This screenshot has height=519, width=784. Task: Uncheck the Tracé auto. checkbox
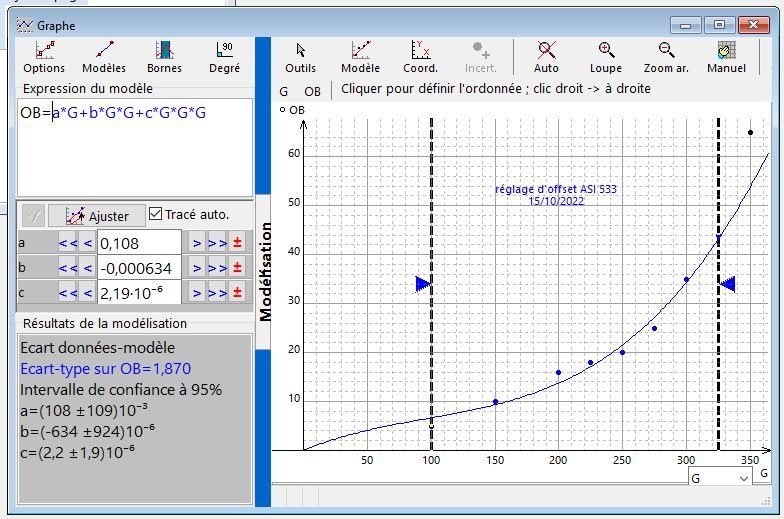tap(155, 214)
